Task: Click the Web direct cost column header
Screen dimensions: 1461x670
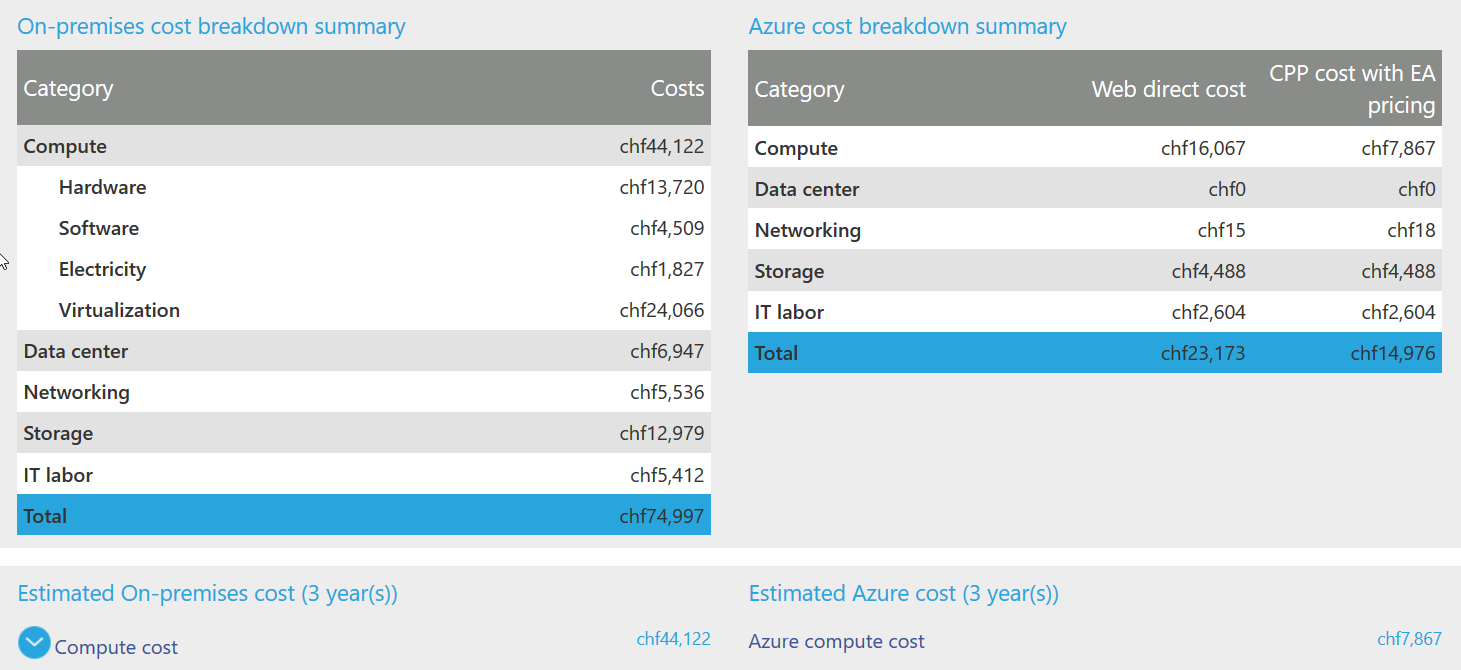Action: 1168,89
